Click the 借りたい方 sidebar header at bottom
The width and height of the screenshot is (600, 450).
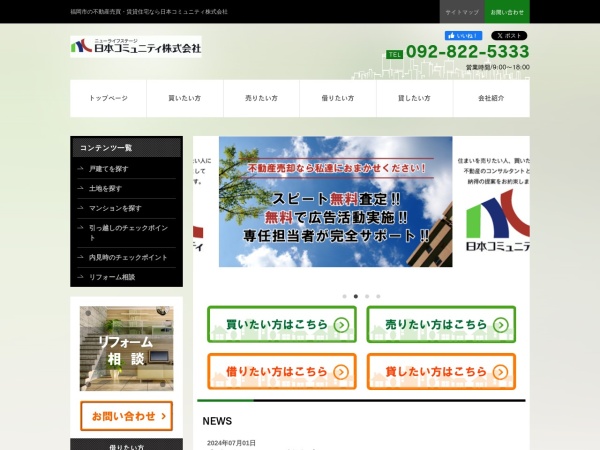click(126, 446)
